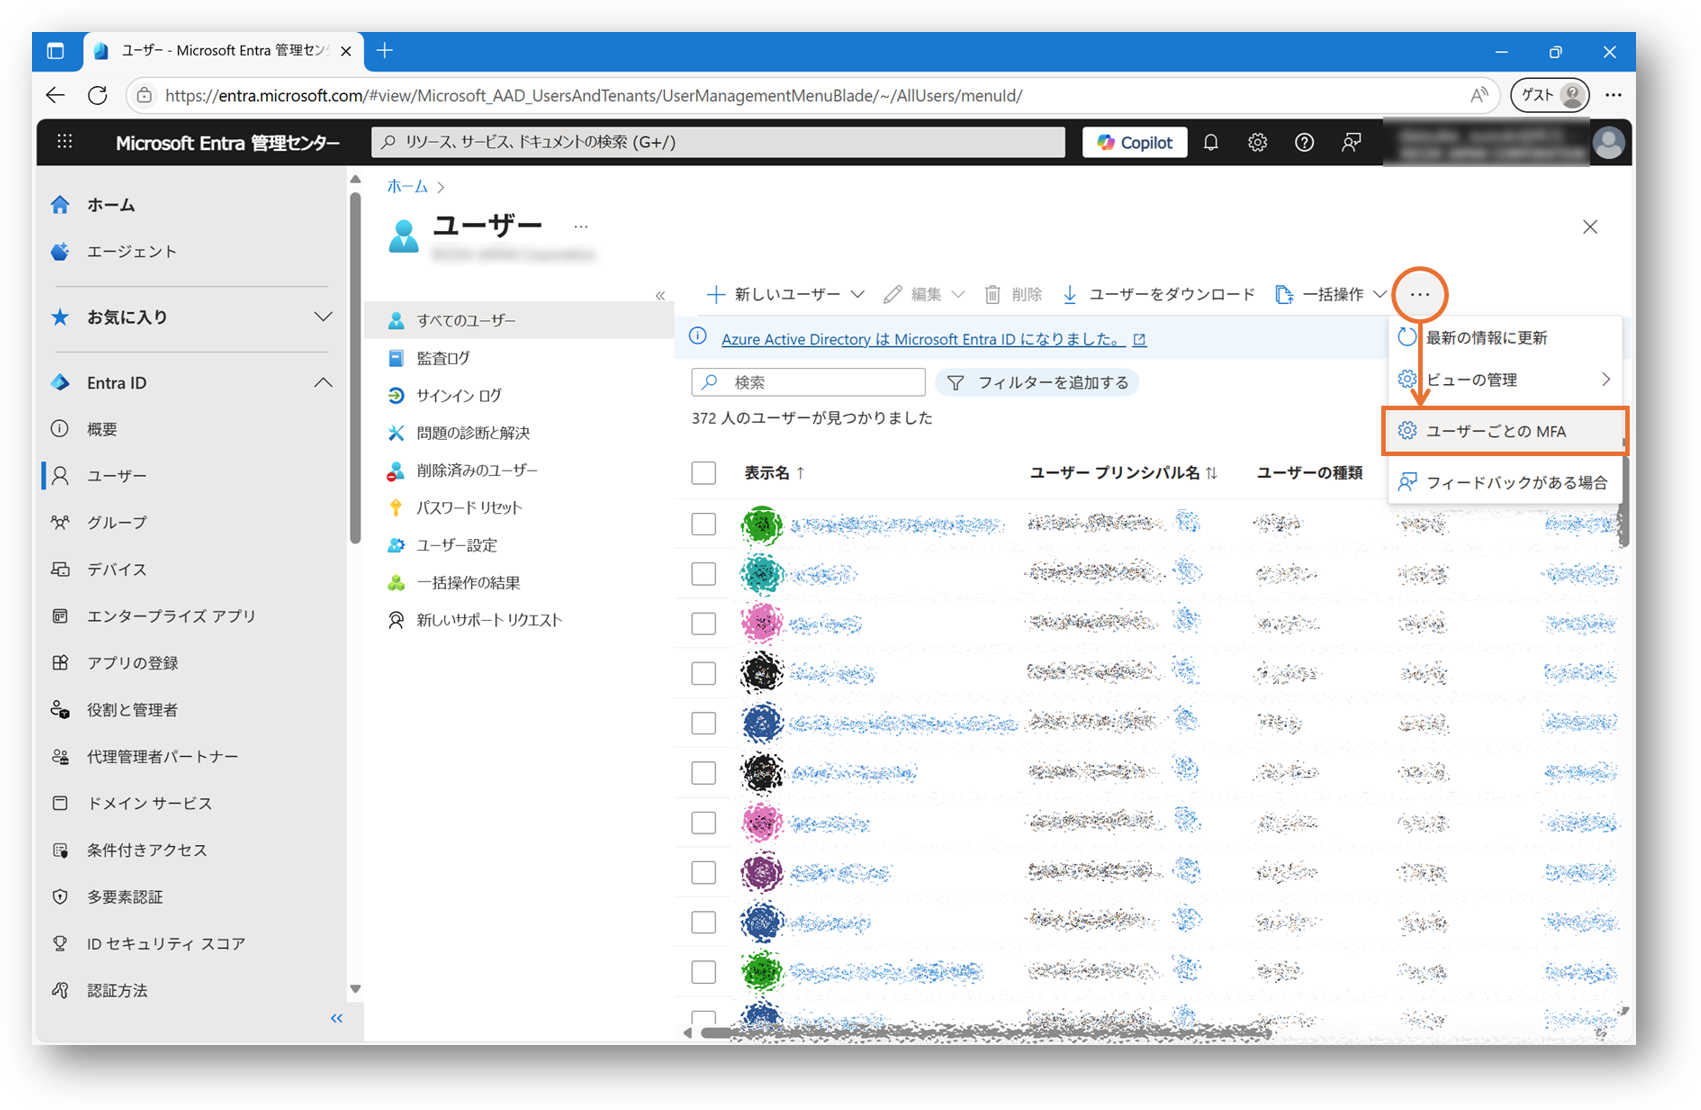Click フィルターを追加する

click(x=1037, y=382)
